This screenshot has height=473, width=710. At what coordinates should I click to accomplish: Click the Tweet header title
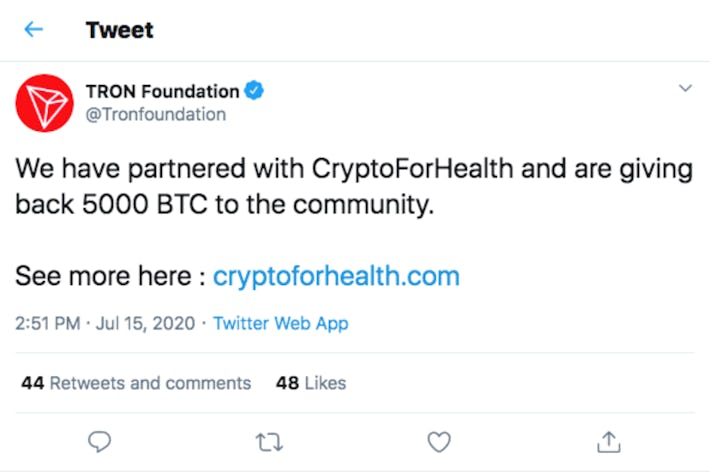(120, 30)
